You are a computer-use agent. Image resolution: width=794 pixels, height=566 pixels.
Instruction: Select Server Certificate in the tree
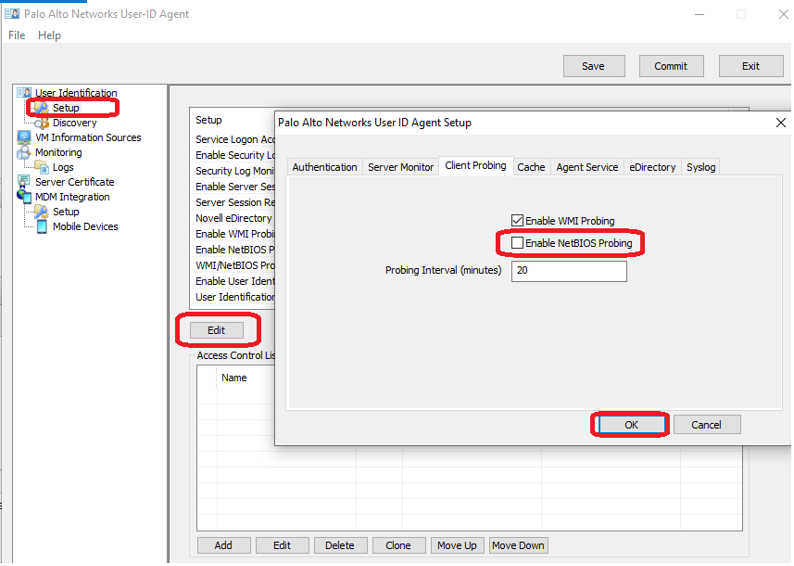(75, 181)
